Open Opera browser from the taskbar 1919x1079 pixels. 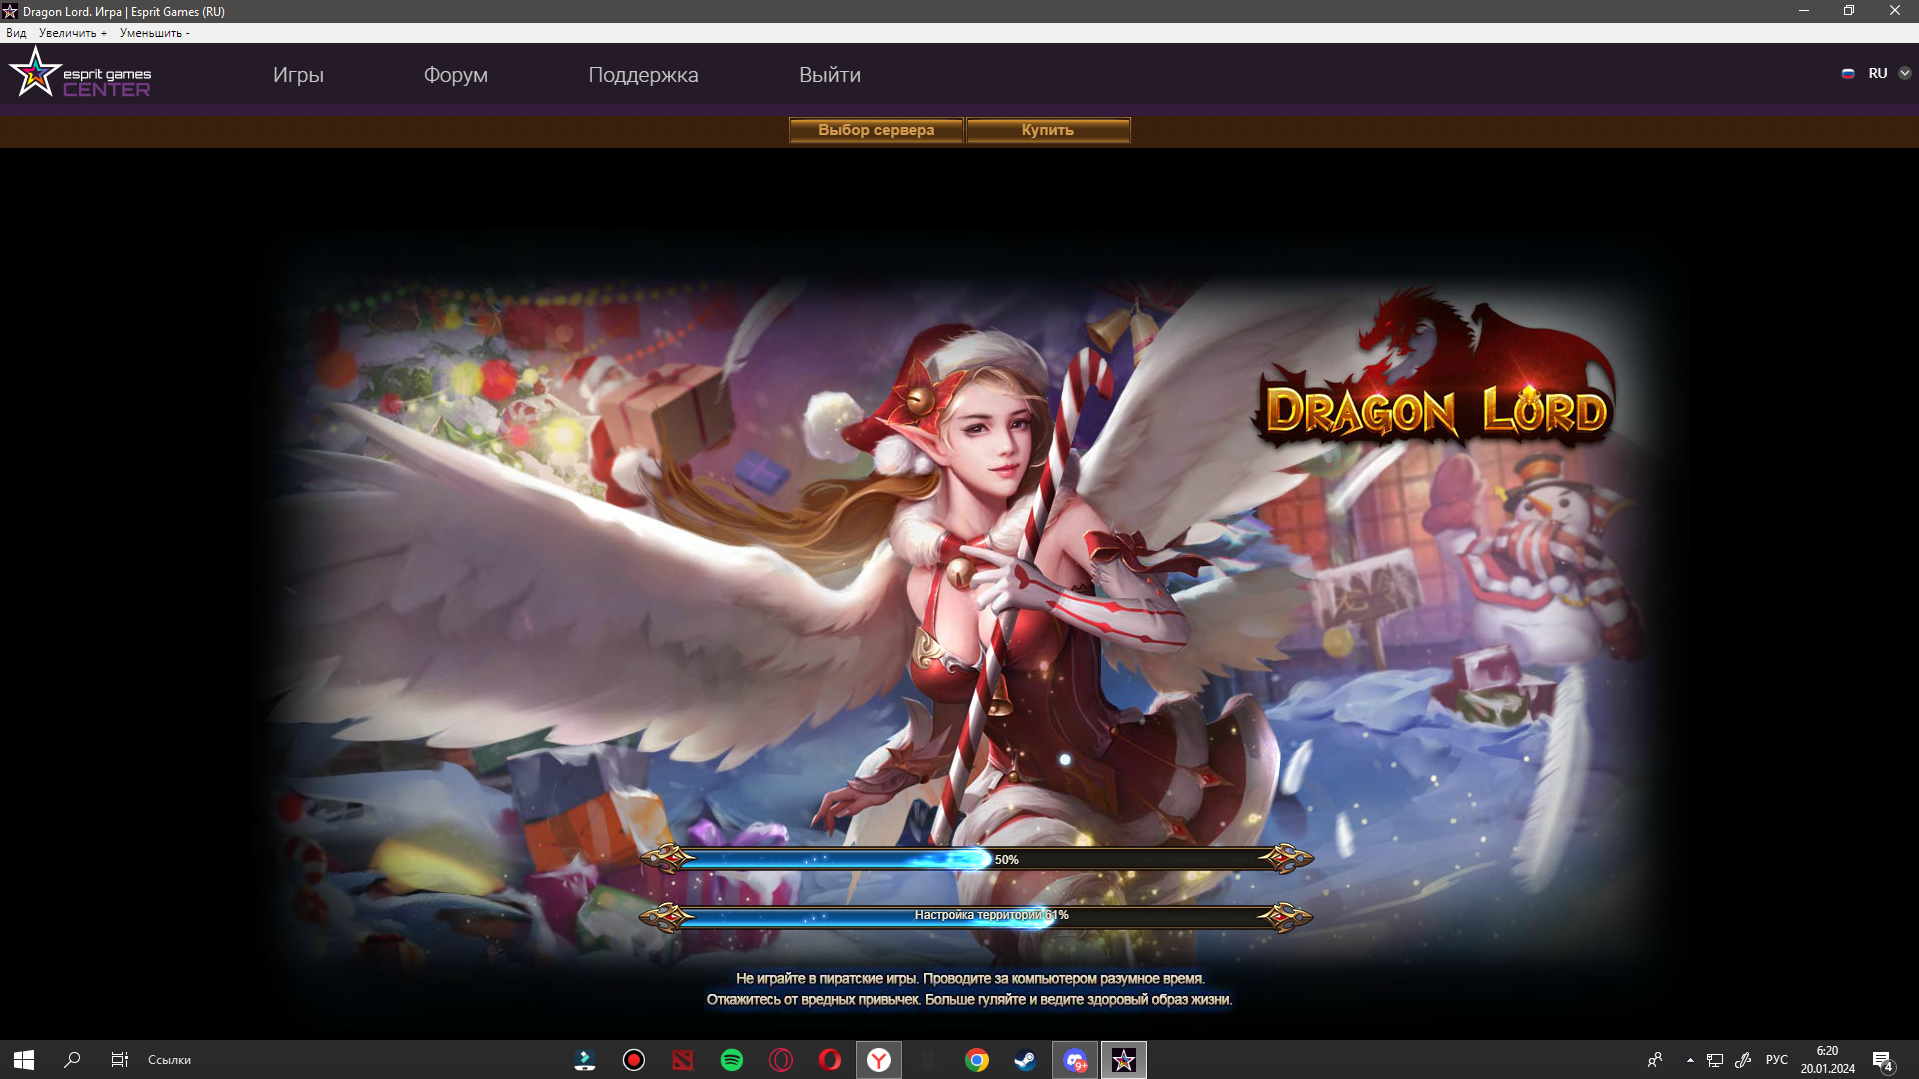(x=830, y=1060)
